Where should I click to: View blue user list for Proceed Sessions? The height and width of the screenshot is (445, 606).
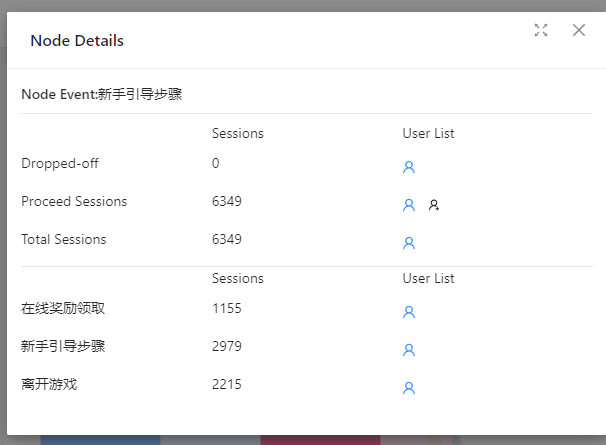[x=408, y=205]
